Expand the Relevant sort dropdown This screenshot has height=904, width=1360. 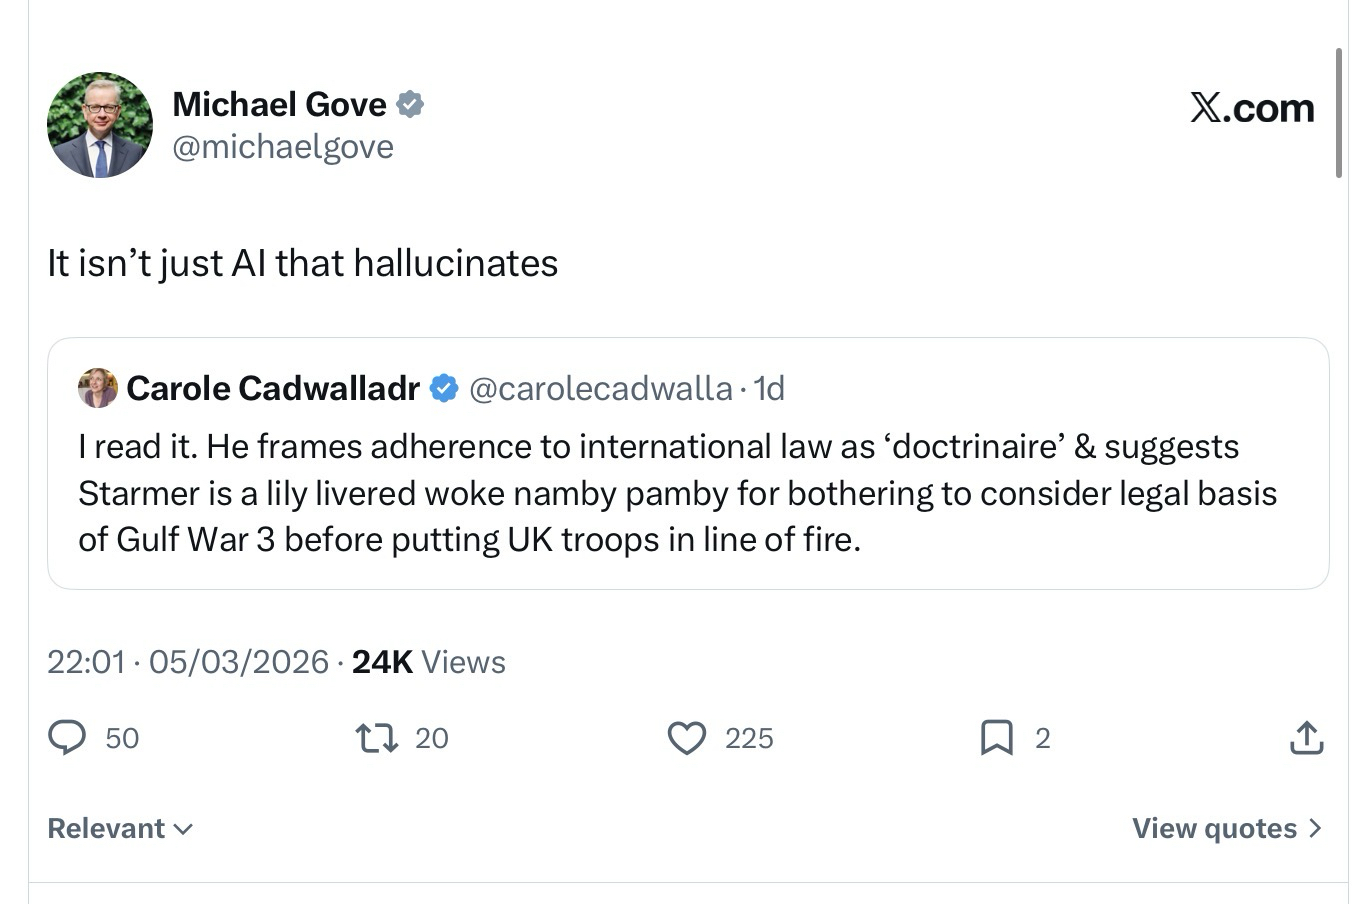(120, 828)
